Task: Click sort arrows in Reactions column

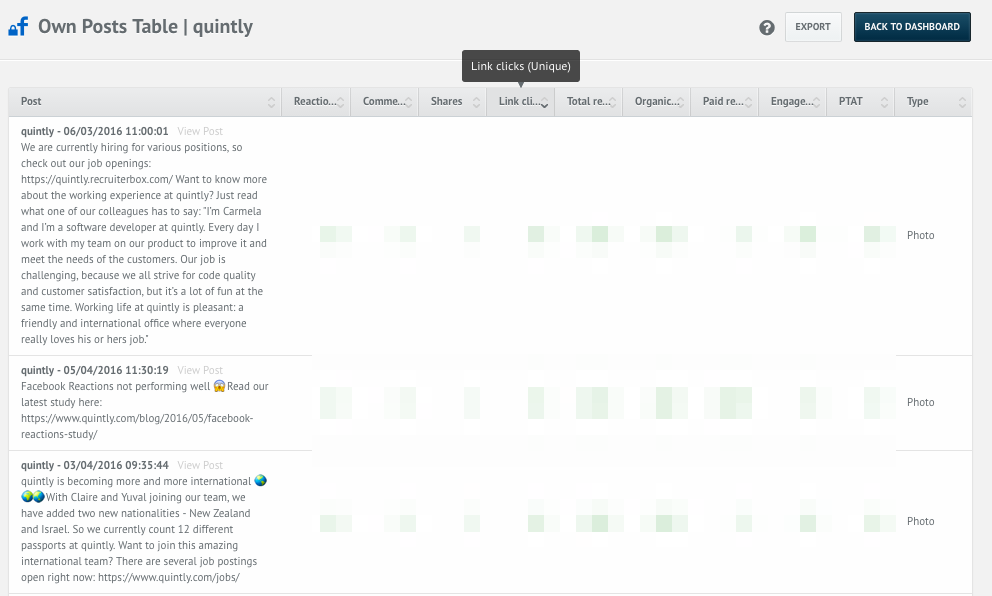Action: pyautogui.click(x=340, y=102)
